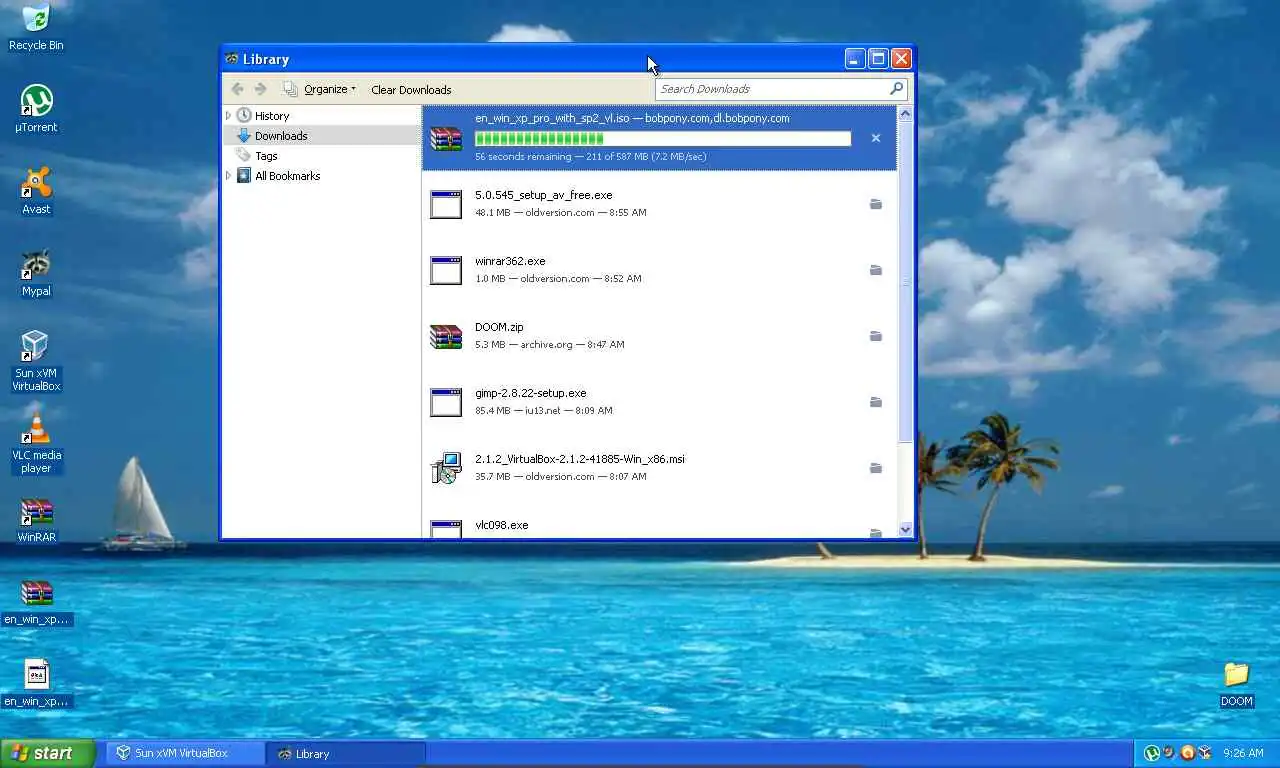Click the search magnifier icon
The height and width of the screenshot is (768, 1280).
896,89
